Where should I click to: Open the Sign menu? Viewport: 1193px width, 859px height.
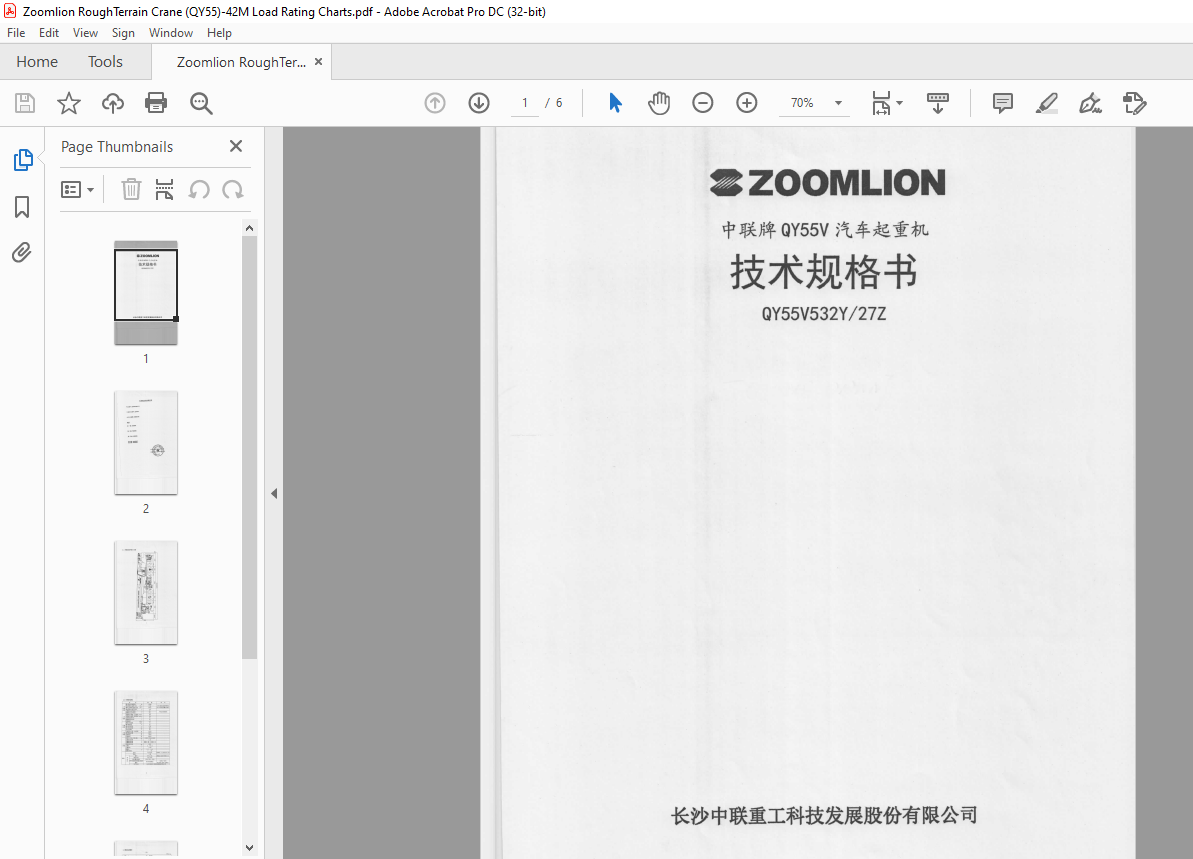click(123, 33)
